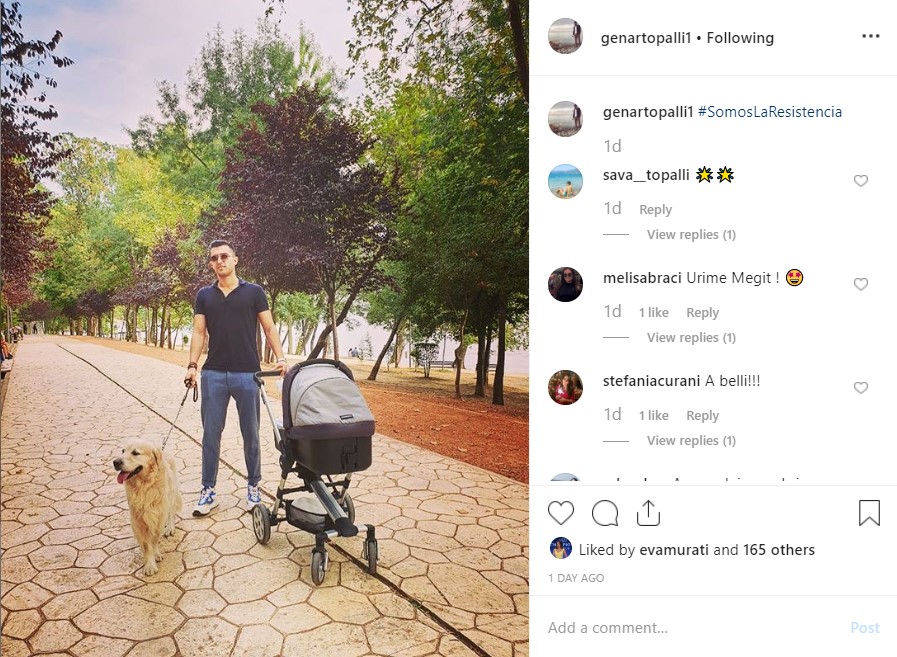This screenshot has width=897, height=657.
Task: Reply to melisabraci's comment
Action: click(702, 312)
